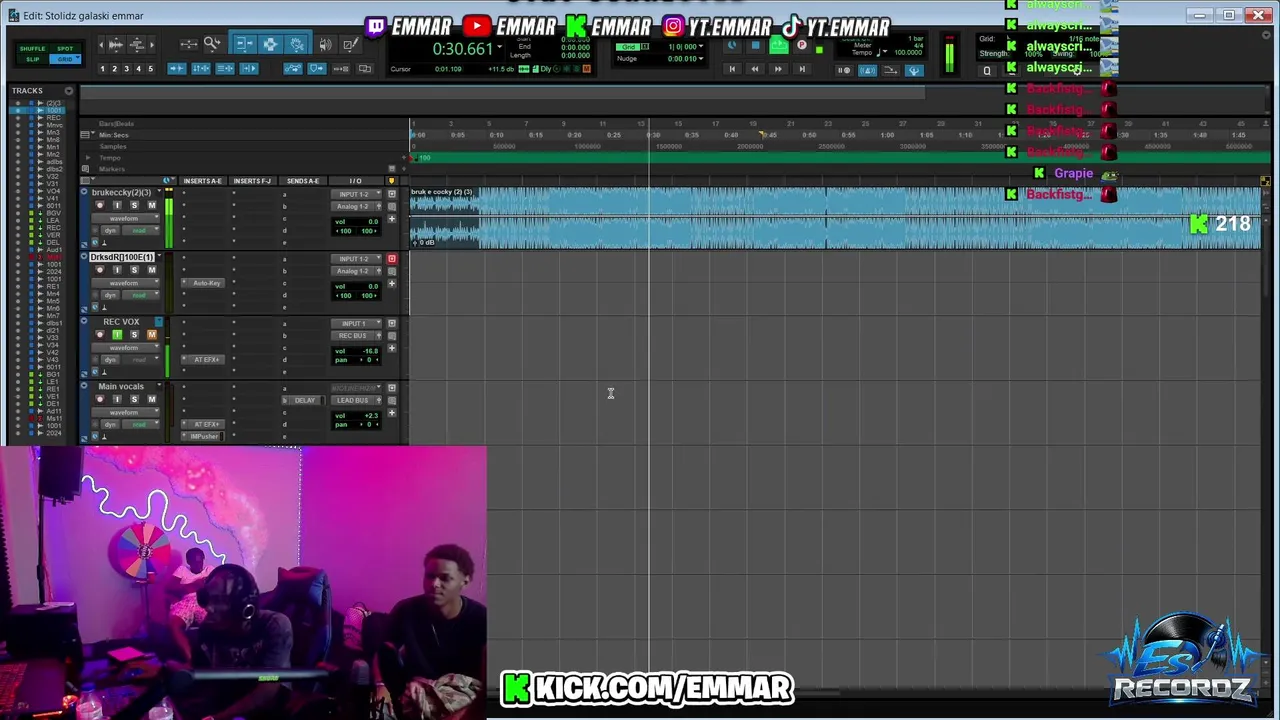Mute the Main vocals track
Viewport: 1280px width, 720px height.
pos(152,399)
